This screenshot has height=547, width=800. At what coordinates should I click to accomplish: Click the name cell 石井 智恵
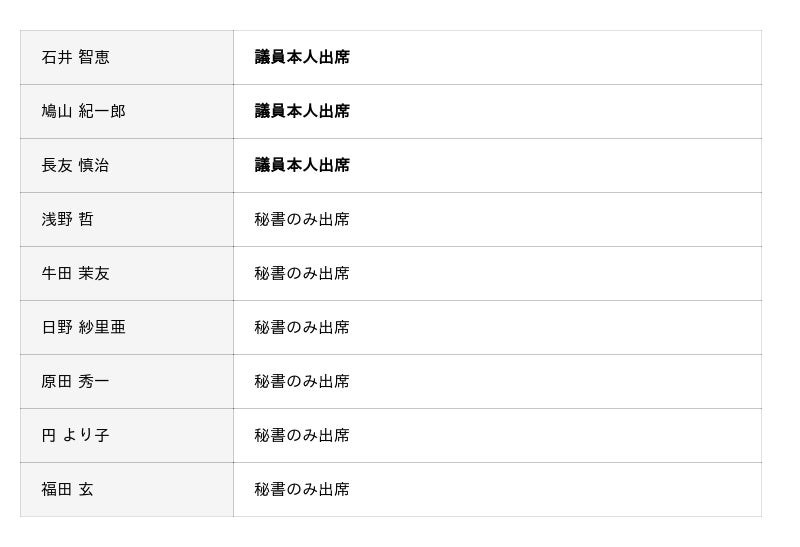click(76, 58)
